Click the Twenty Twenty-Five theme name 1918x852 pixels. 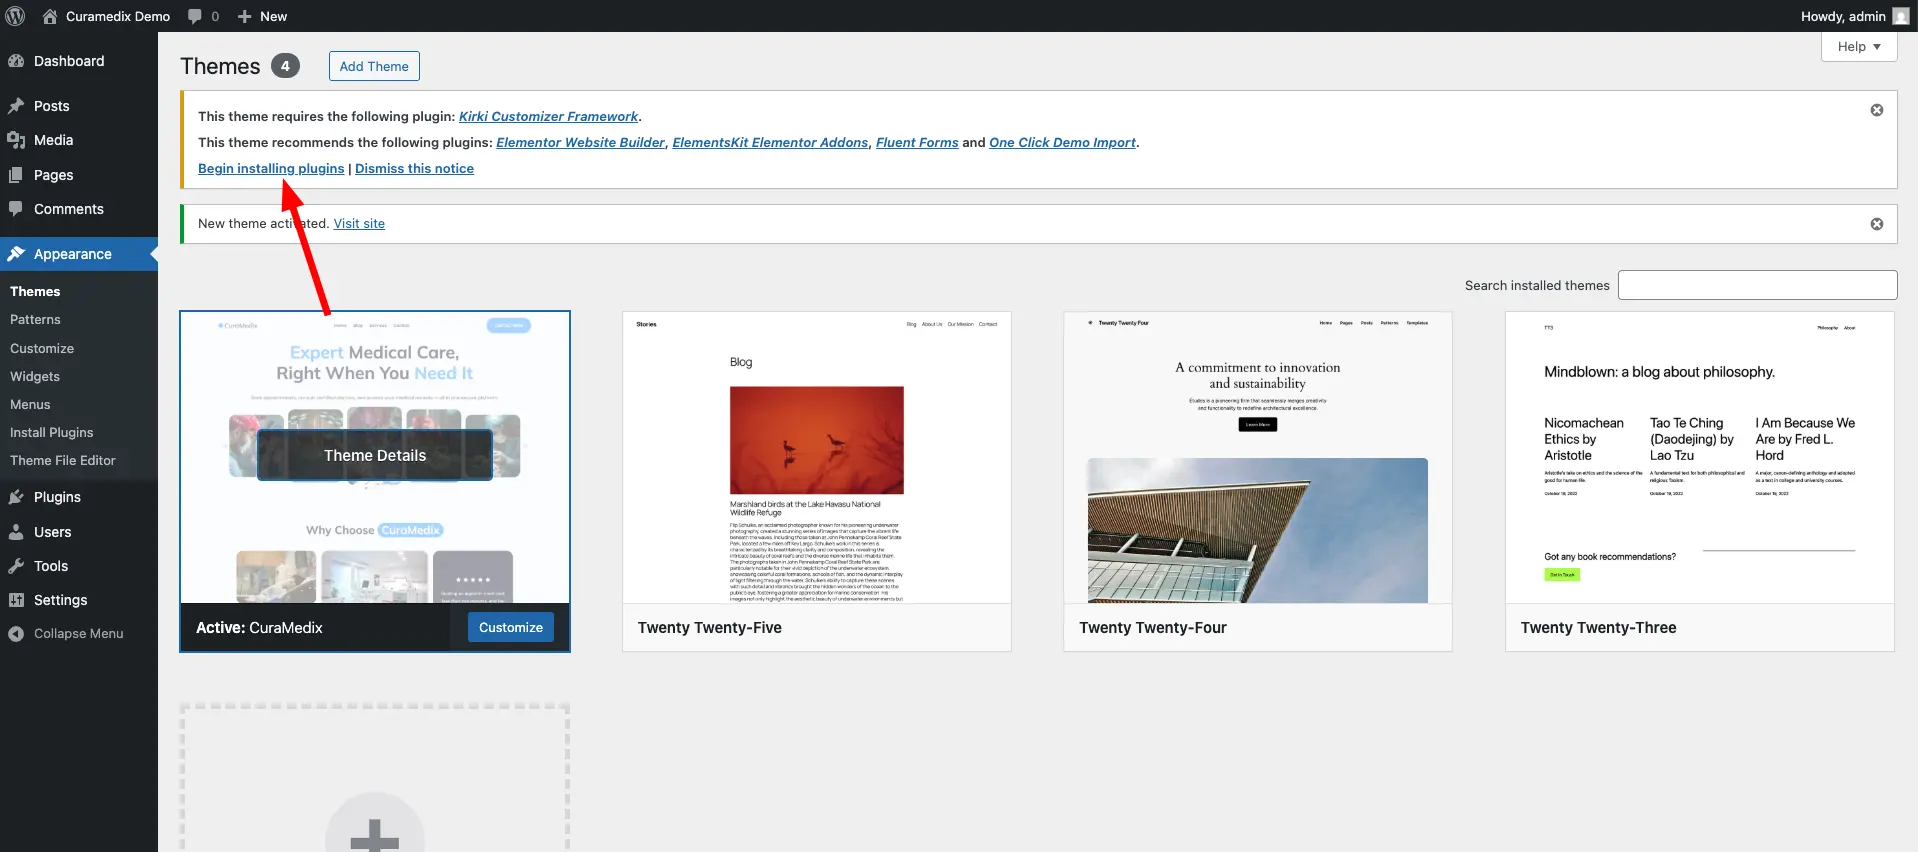pyautogui.click(x=710, y=627)
